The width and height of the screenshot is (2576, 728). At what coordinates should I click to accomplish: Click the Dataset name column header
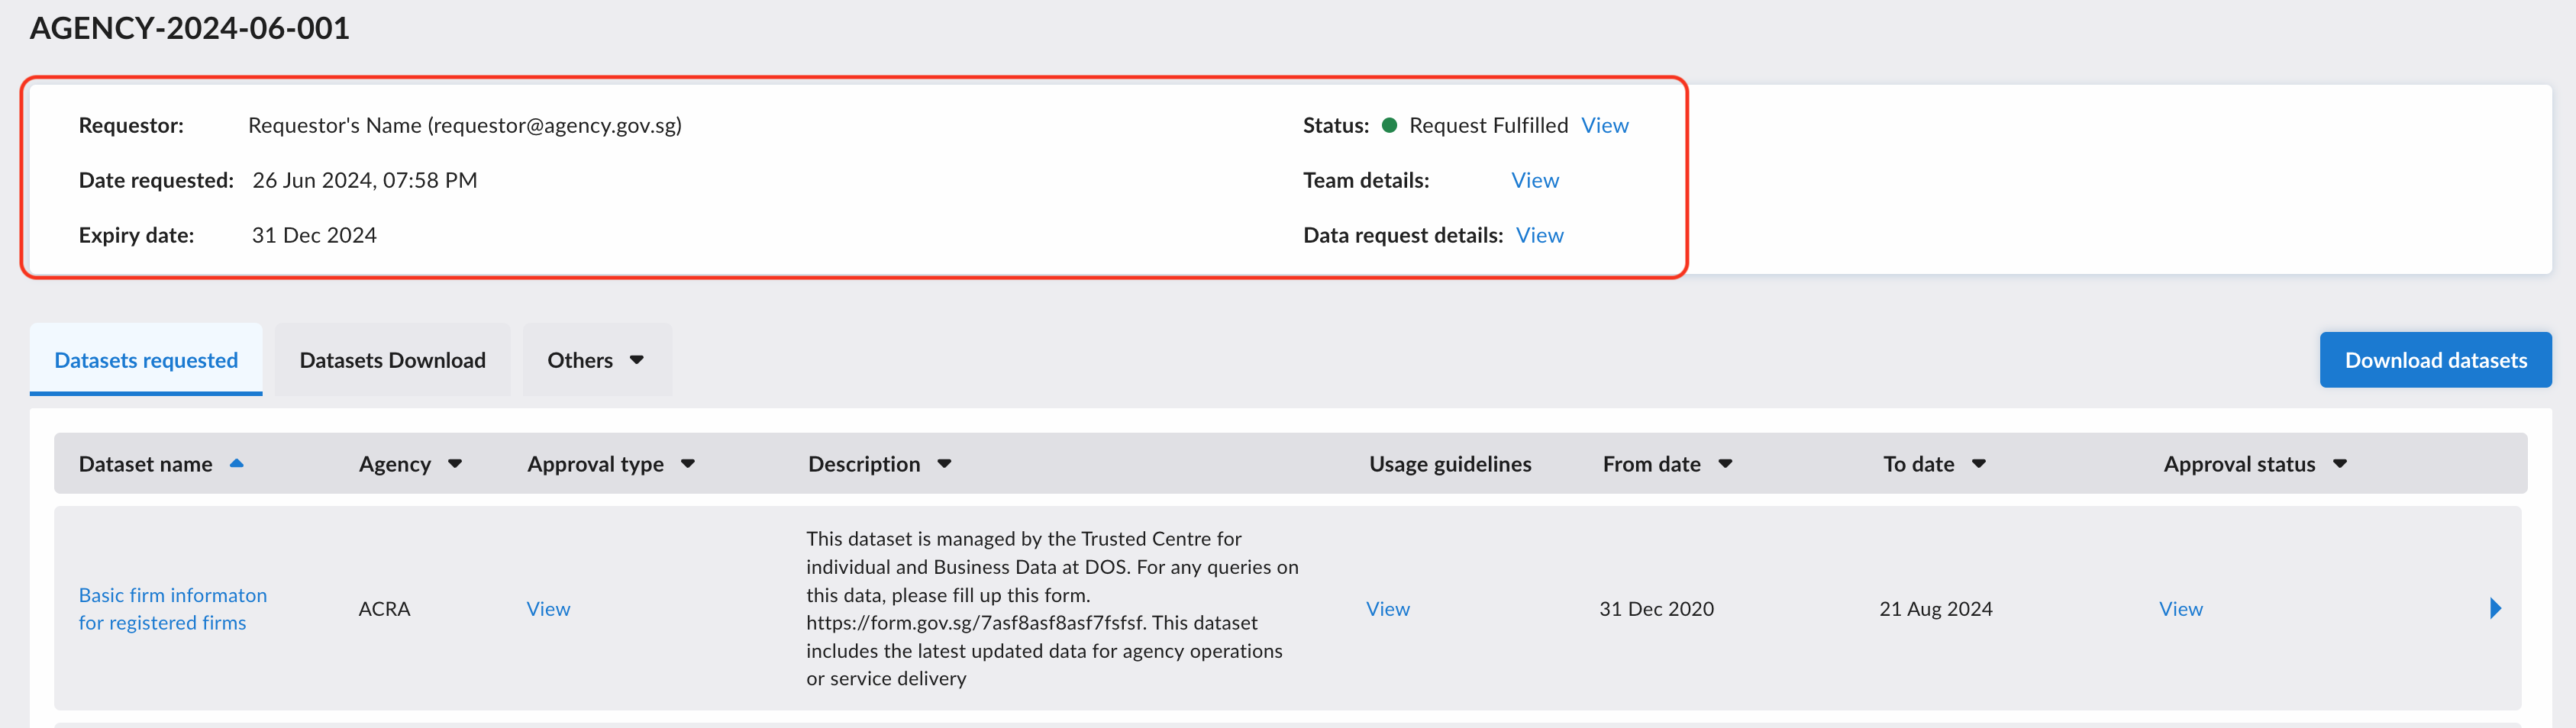point(145,464)
